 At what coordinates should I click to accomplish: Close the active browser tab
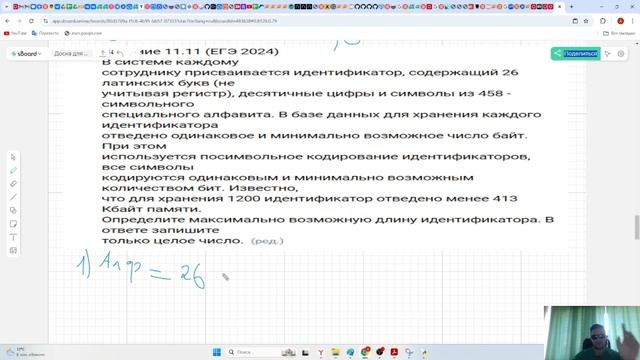pos(560,7)
